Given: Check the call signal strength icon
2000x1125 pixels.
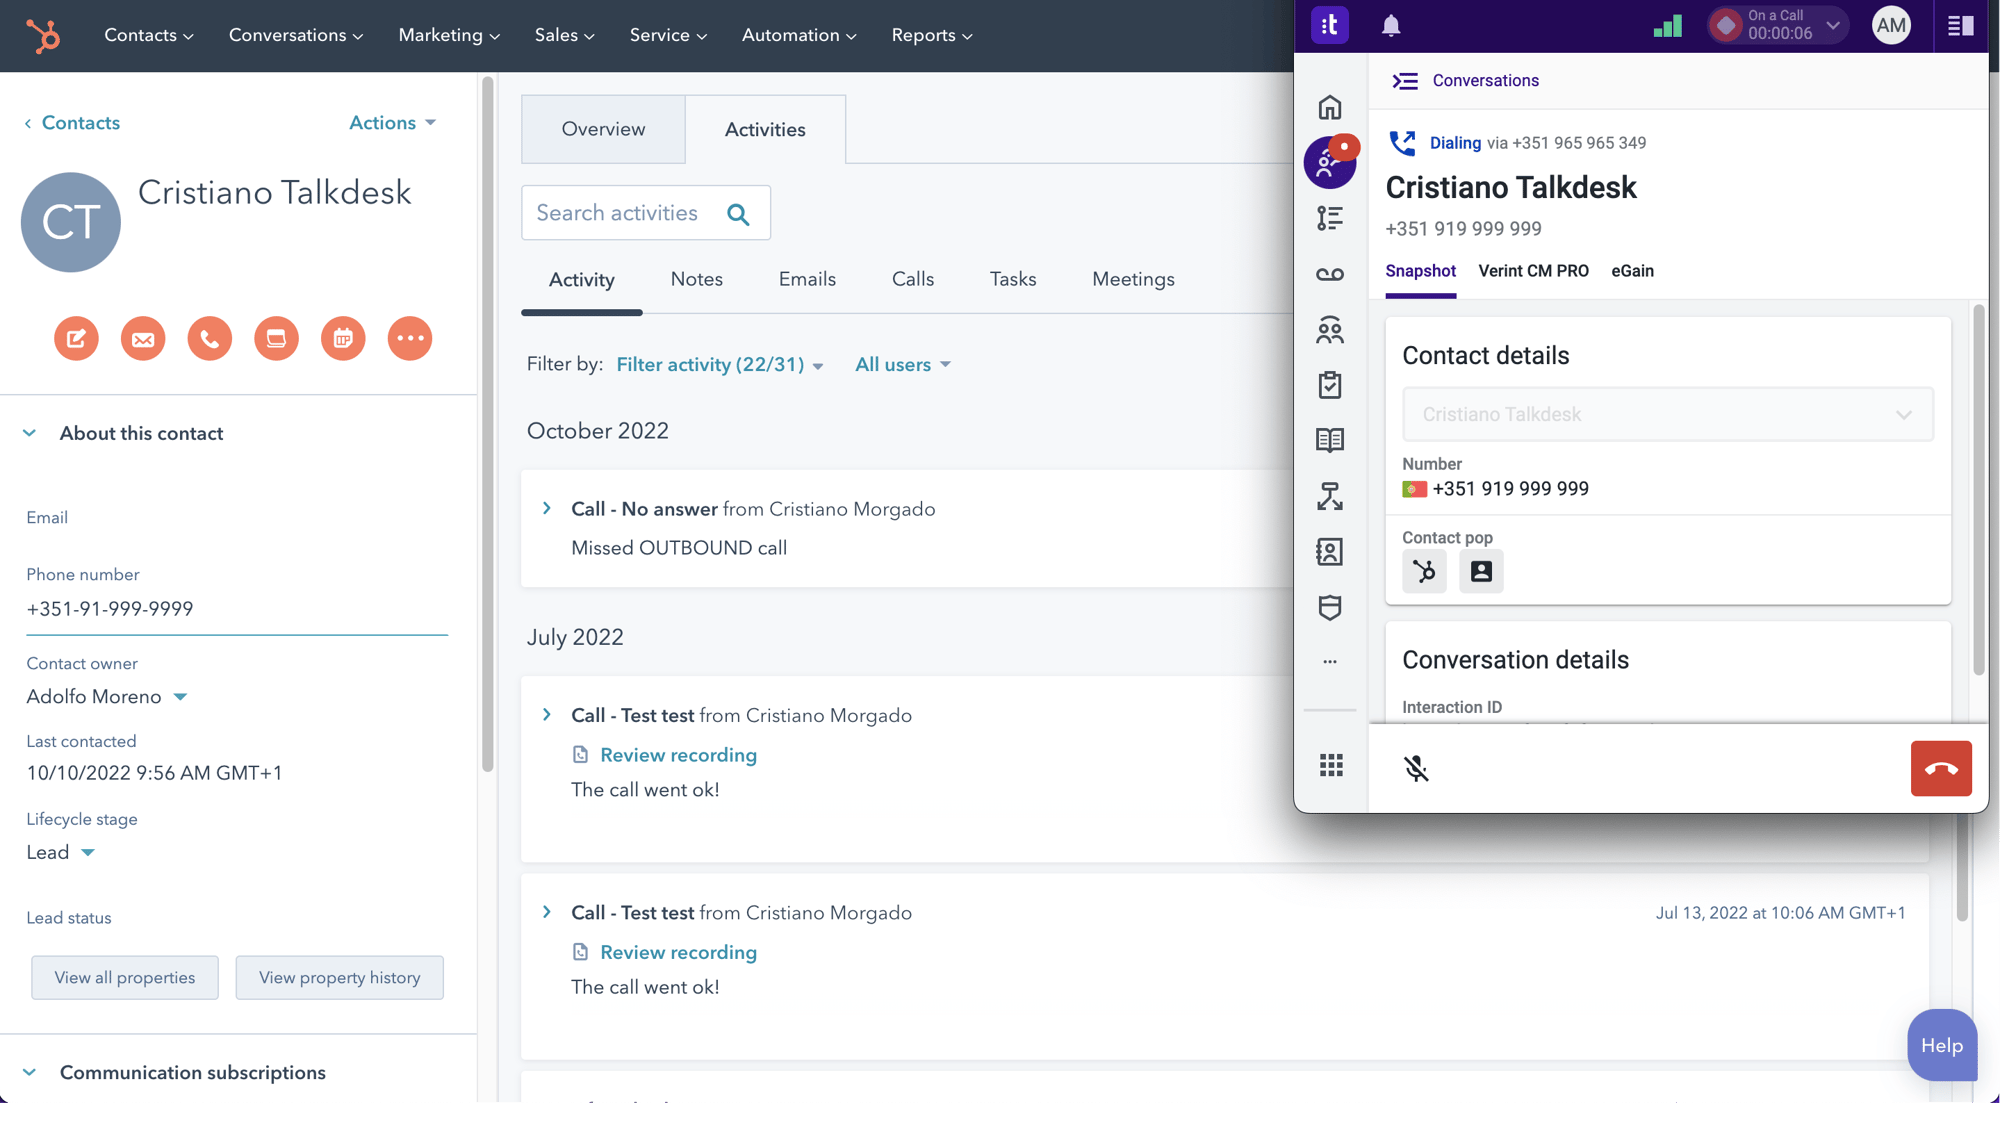Looking at the screenshot, I should 1668,26.
